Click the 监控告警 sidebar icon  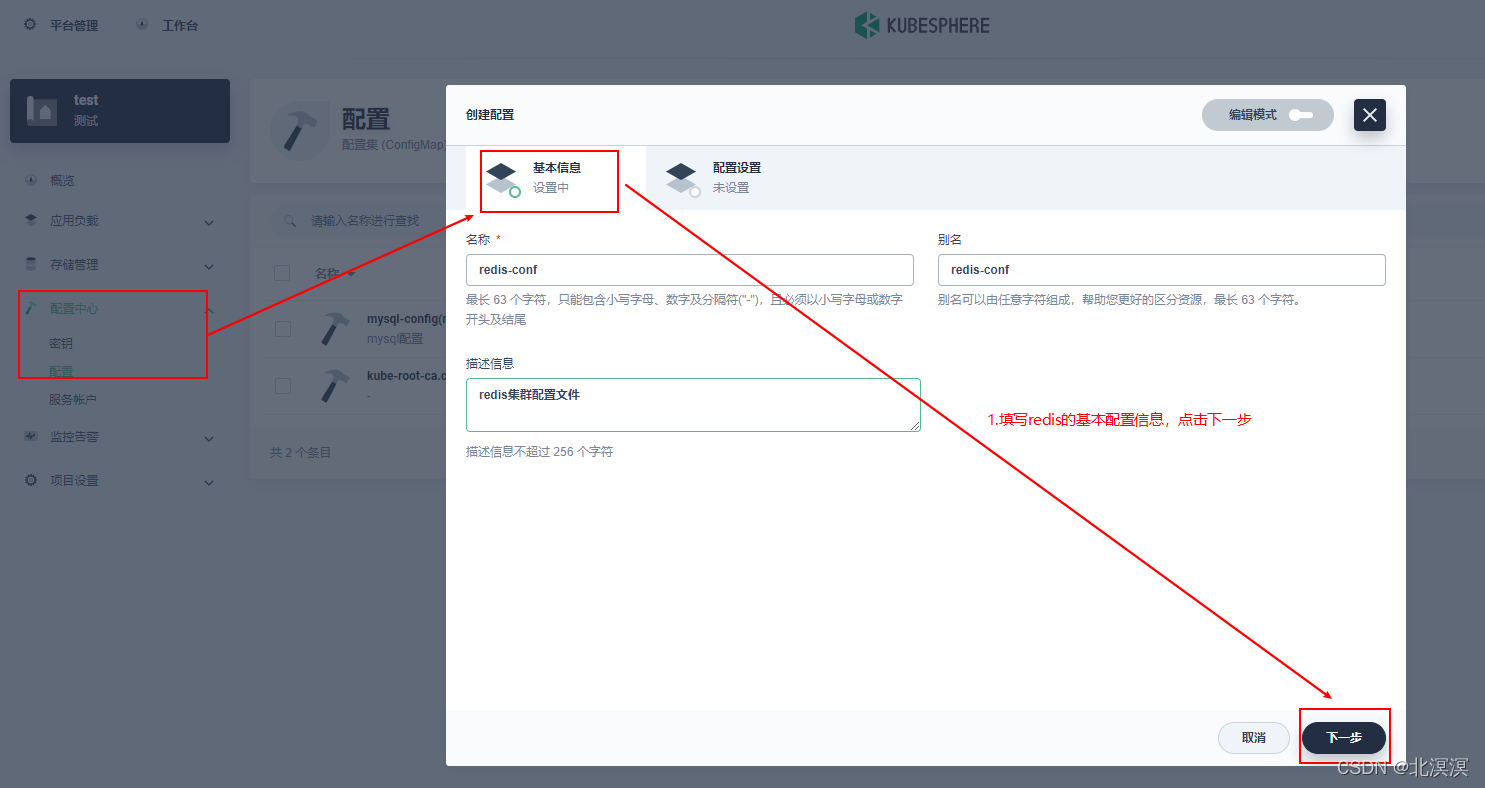click(x=30, y=437)
